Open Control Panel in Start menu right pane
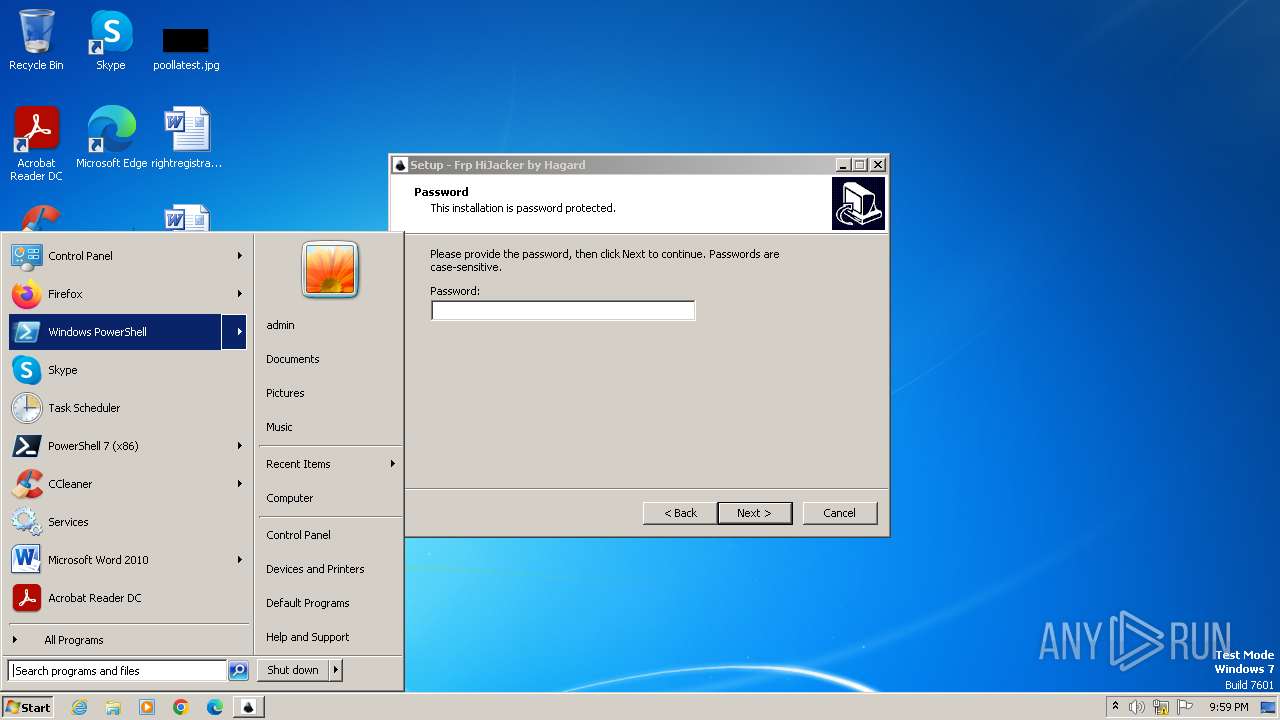The image size is (1280, 720). coord(330,535)
